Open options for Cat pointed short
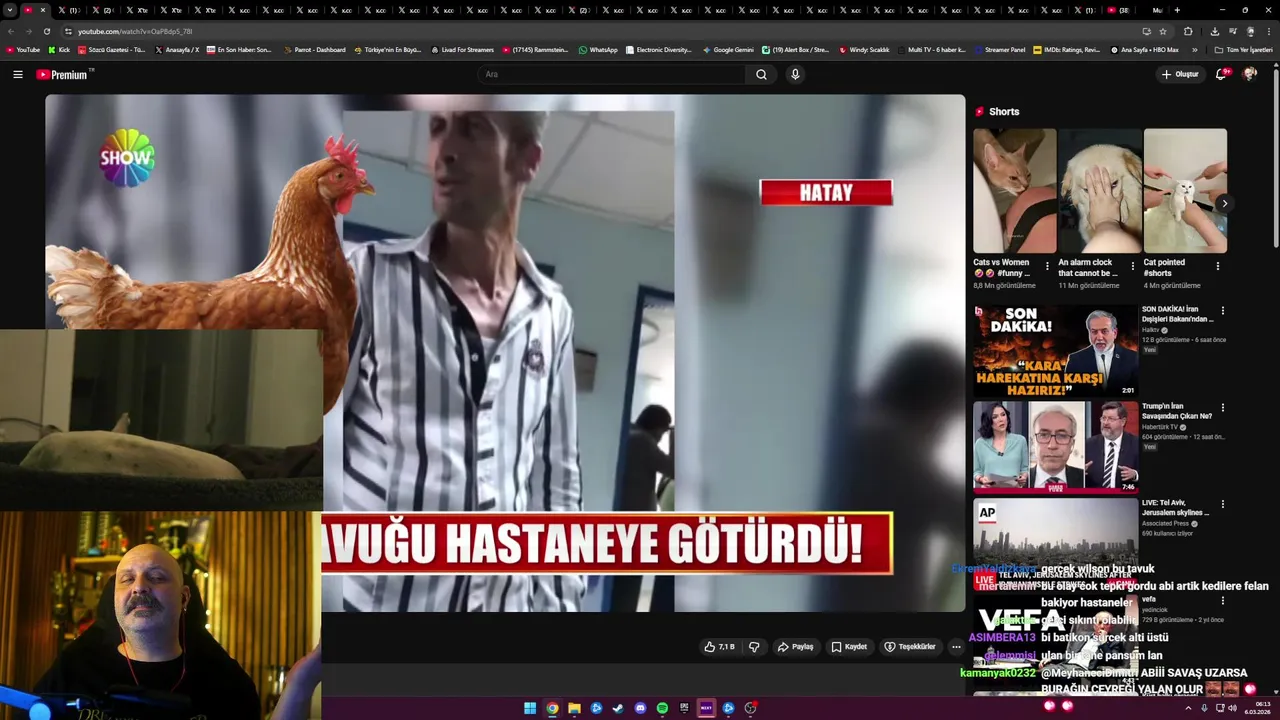1280x720 pixels. (x=1217, y=266)
